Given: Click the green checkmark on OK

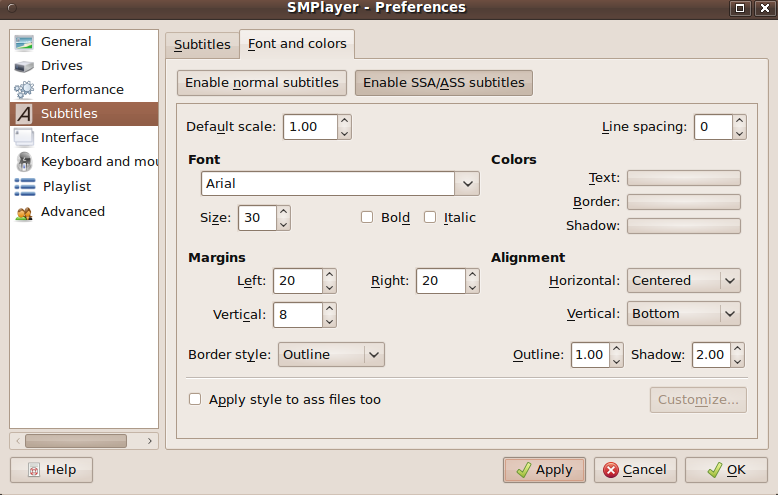Looking at the screenshot, I should 714,470.
